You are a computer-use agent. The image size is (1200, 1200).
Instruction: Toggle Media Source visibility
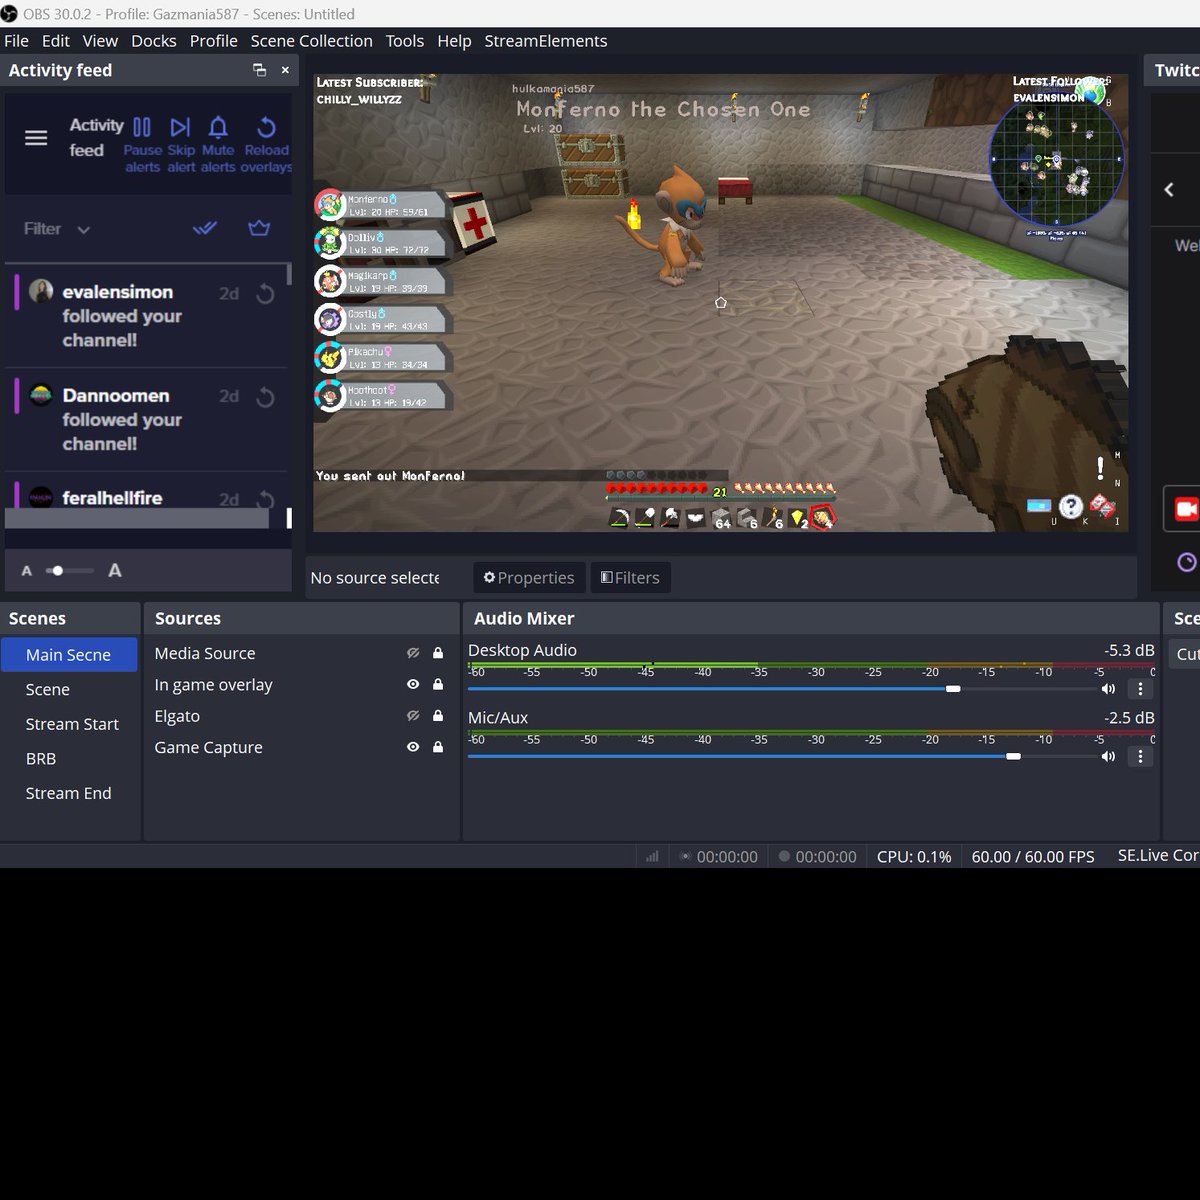(413, 653)
